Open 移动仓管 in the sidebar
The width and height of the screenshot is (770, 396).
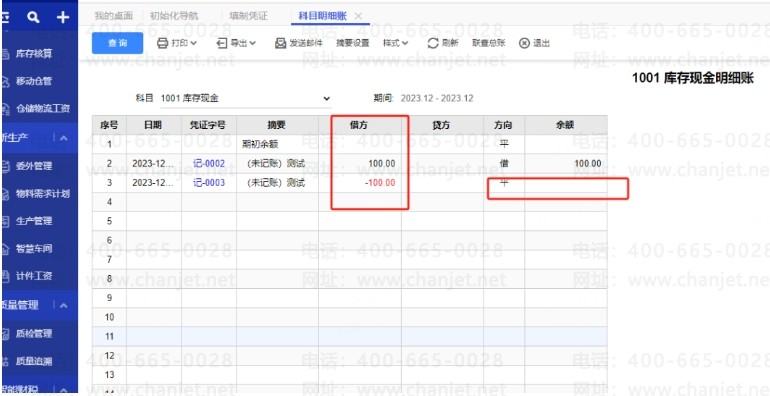pyautogui.click(x=34, y=81)
